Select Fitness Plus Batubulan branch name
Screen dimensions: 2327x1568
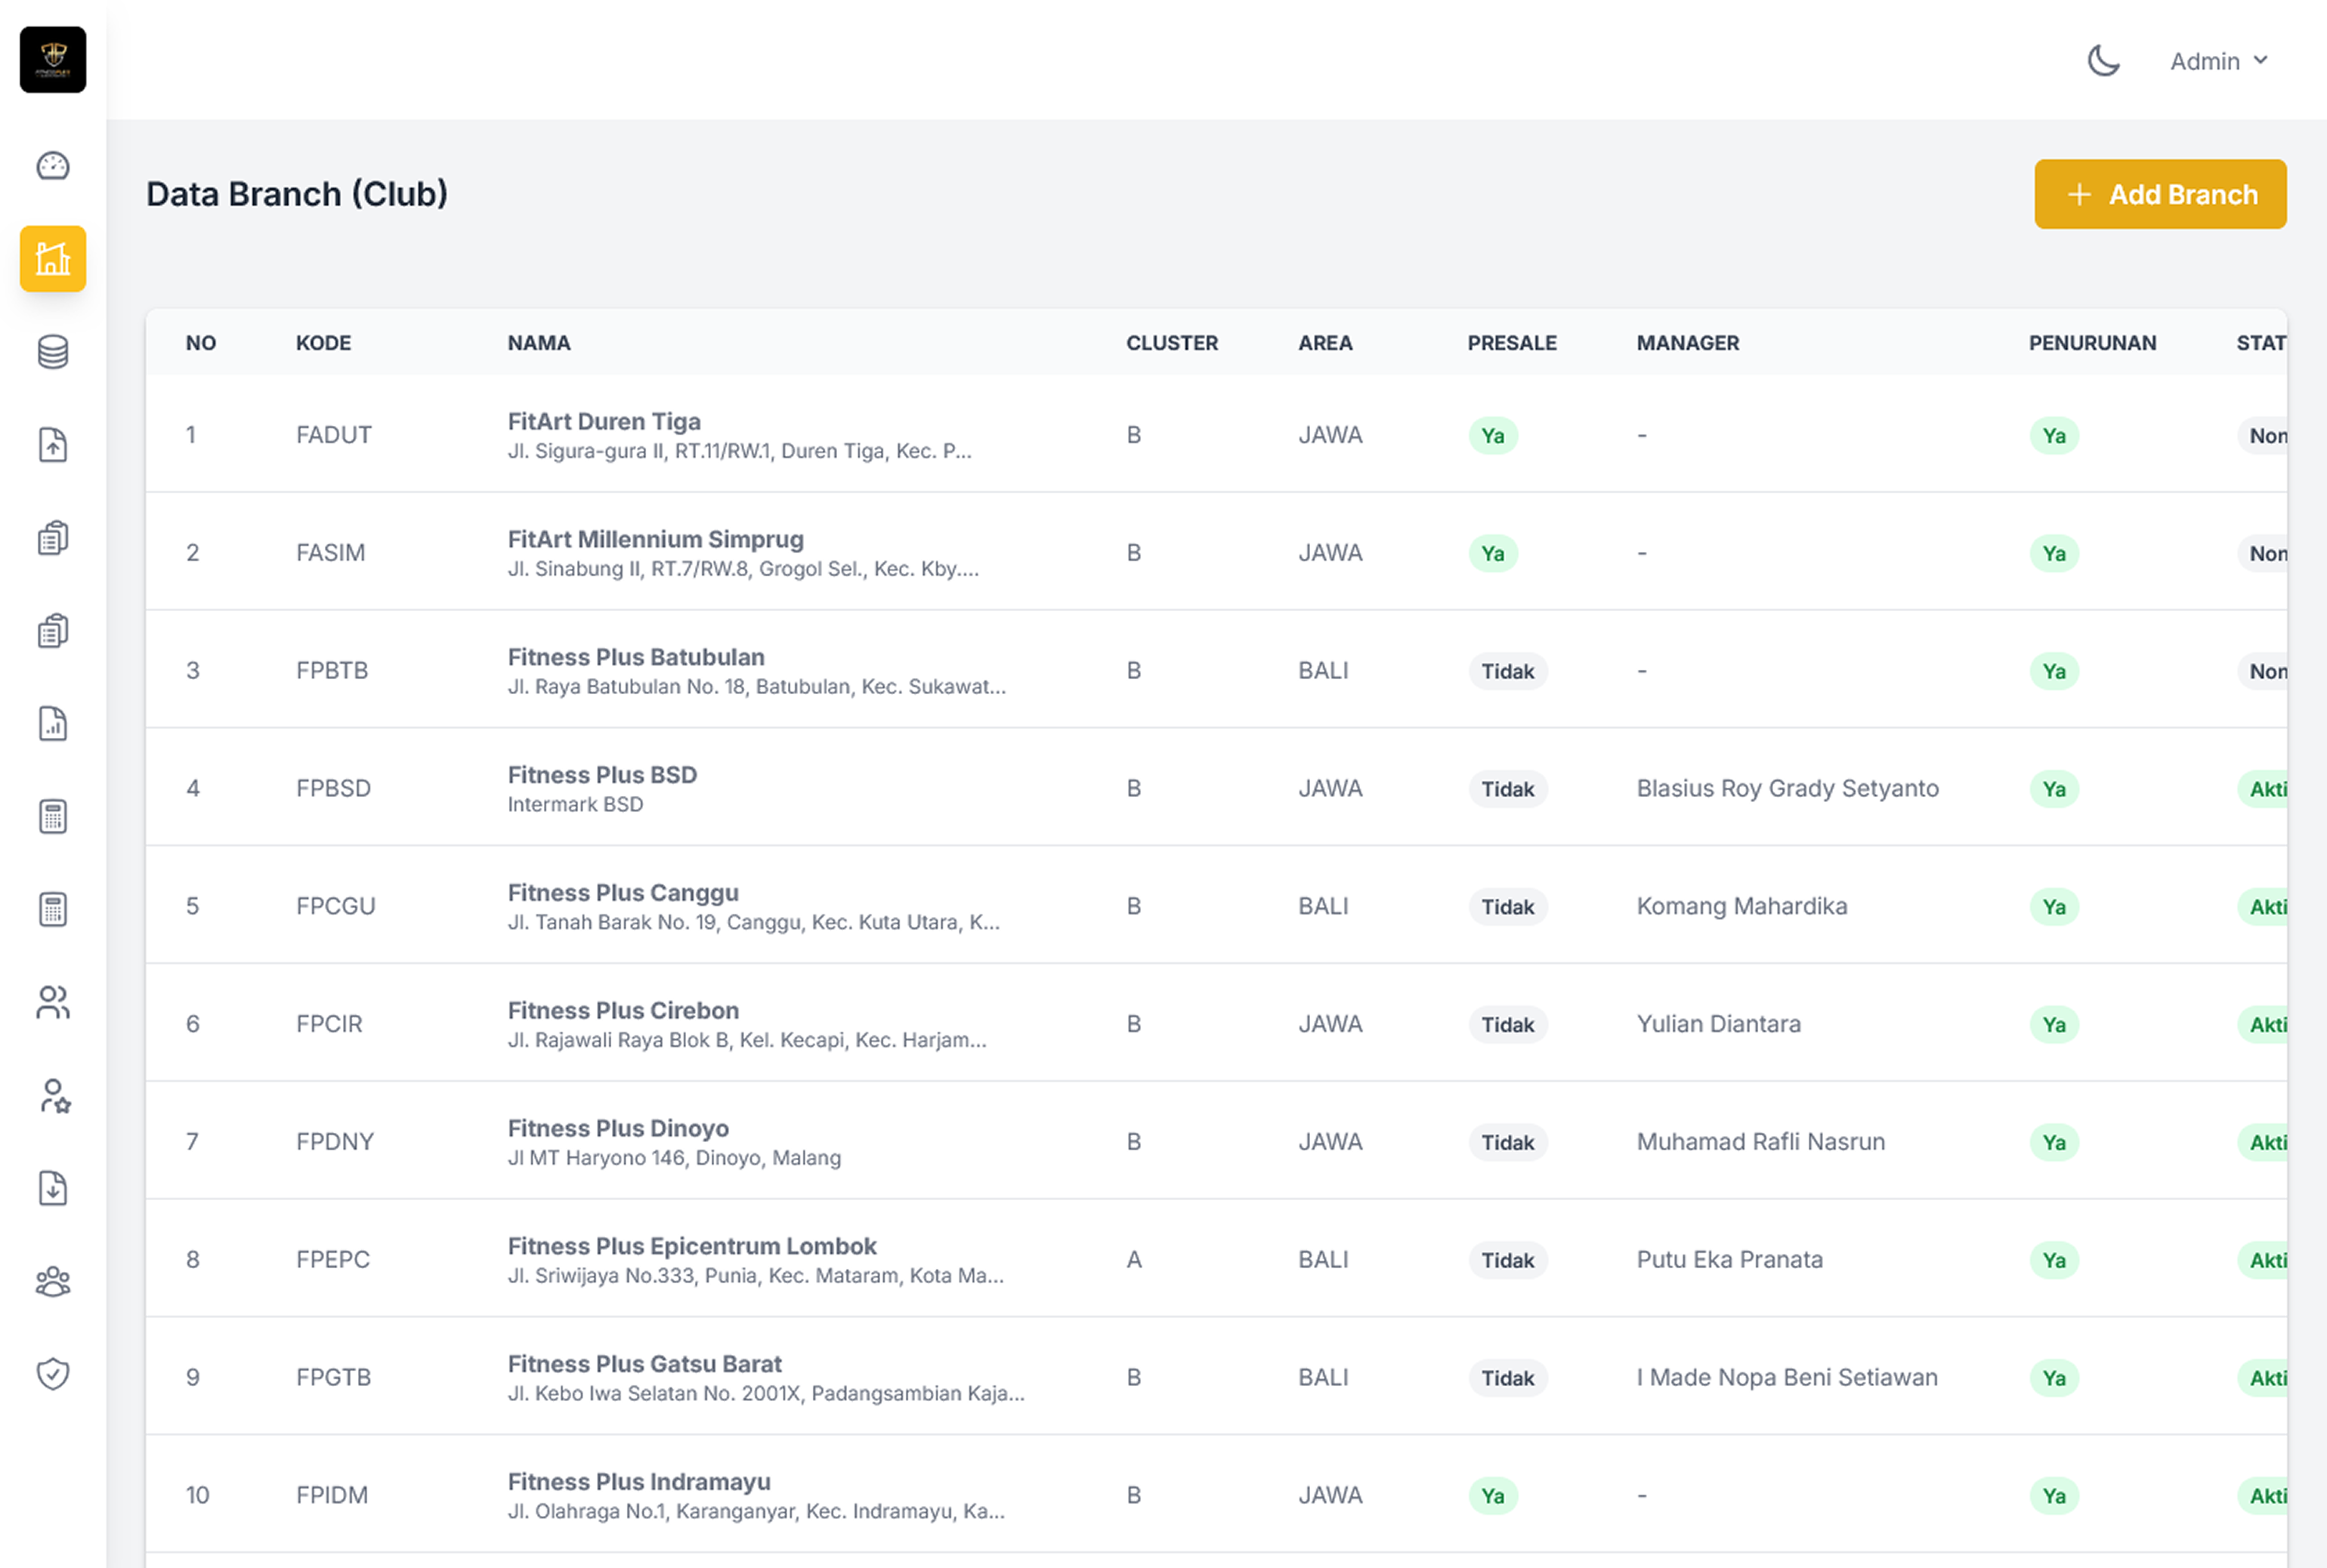tap(636, 657)
